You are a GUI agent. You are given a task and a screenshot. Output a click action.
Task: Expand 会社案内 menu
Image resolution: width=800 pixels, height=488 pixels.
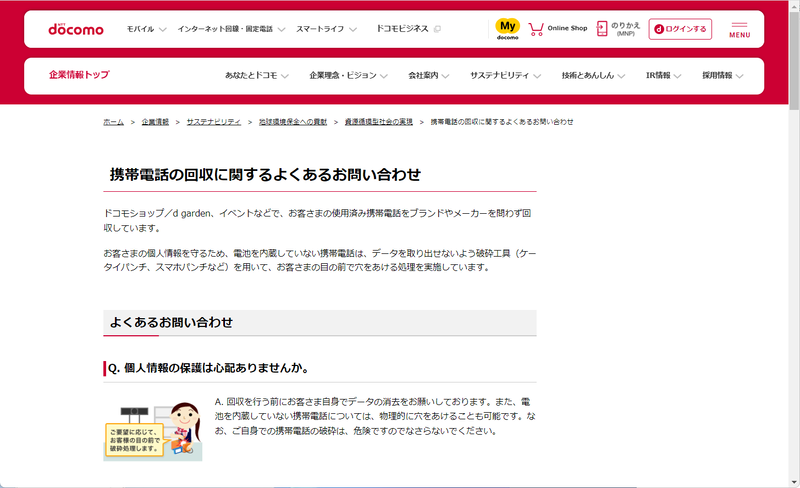tap(429, 76)
